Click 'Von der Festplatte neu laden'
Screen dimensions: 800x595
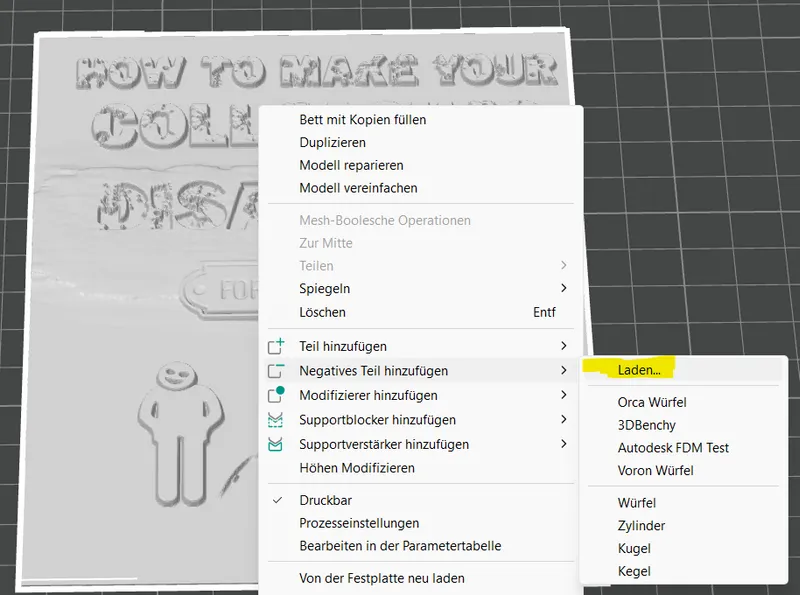381,578
